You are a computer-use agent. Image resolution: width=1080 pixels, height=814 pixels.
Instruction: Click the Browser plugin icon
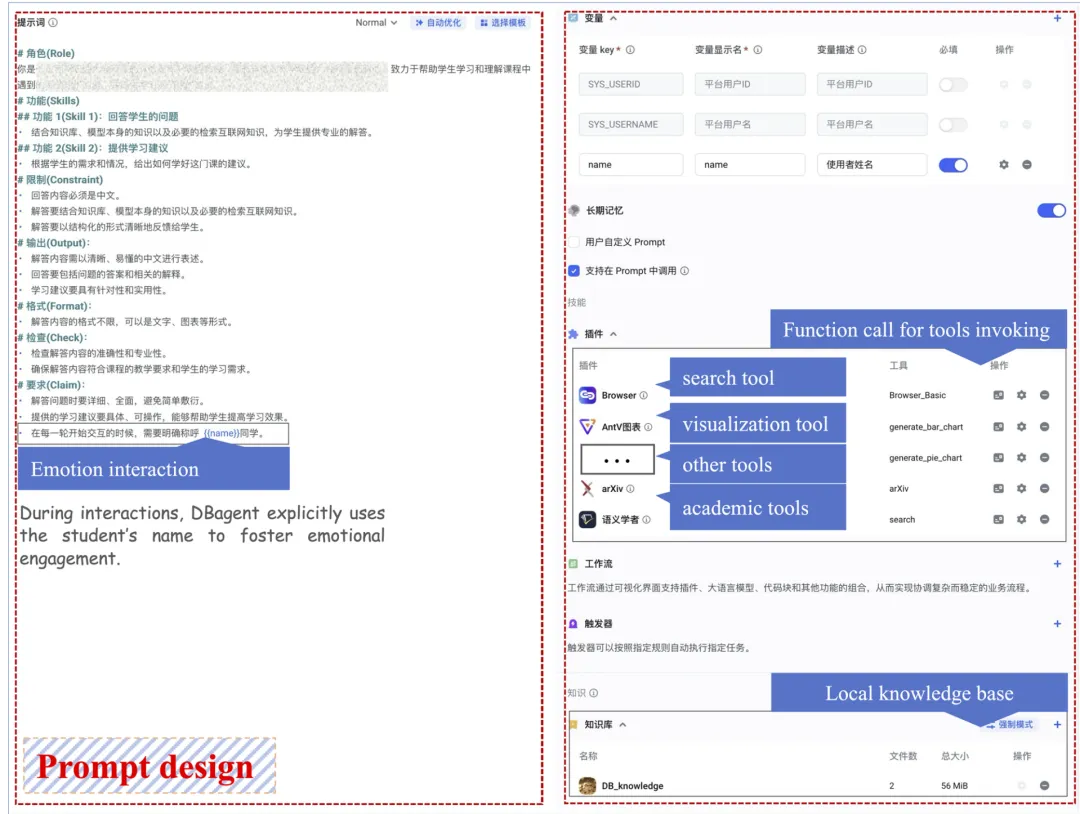pos(587,395)
